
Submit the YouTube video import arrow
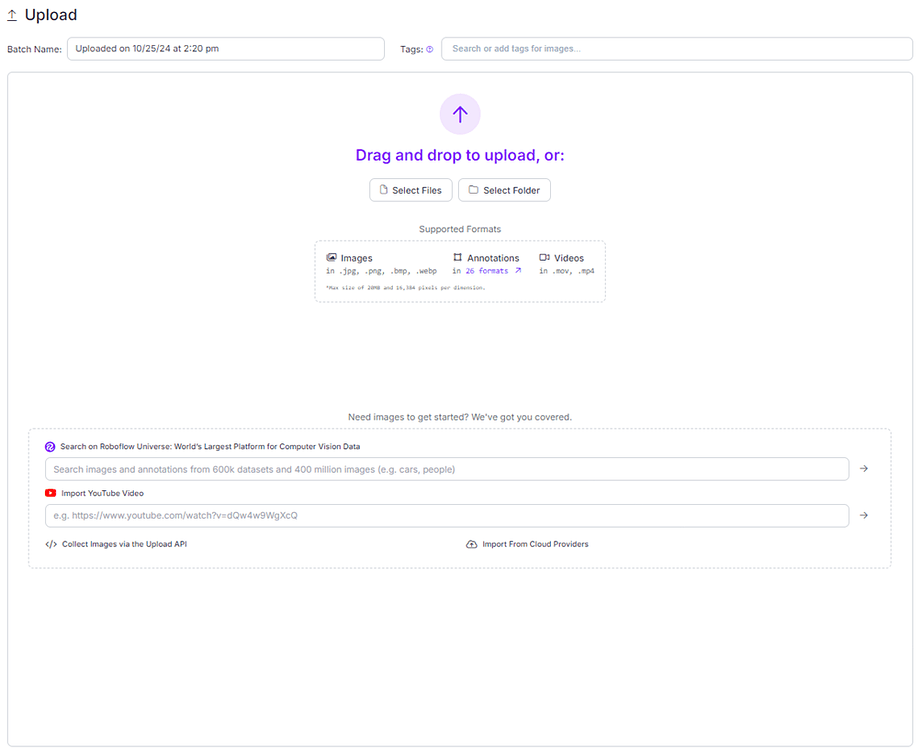pyautogui.click(x=864, y=516)
